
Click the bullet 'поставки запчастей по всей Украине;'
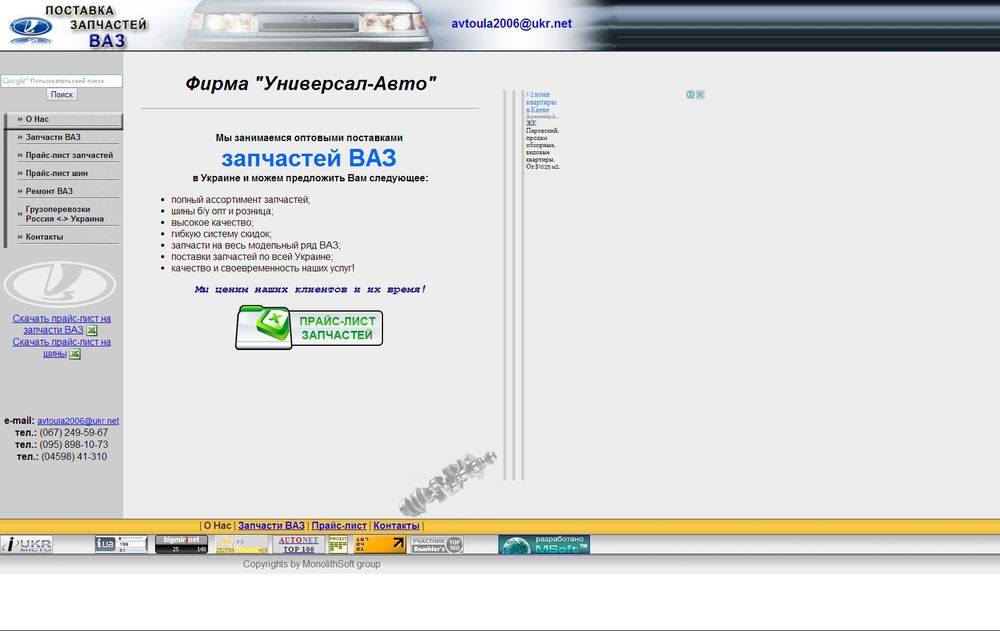[252, 257]
